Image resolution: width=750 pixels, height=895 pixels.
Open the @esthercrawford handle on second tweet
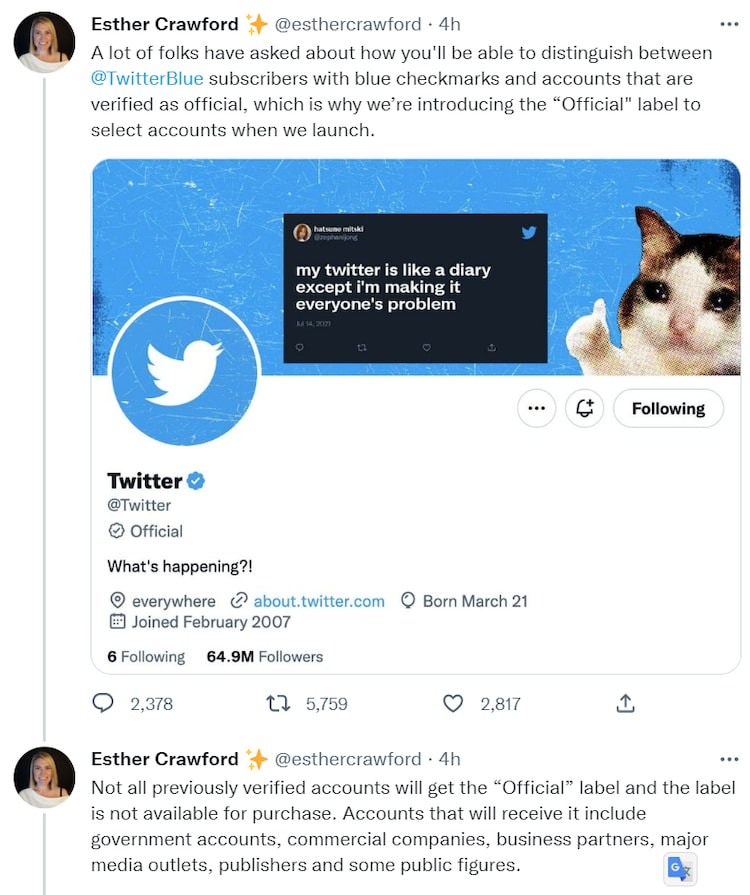point(347,758)
